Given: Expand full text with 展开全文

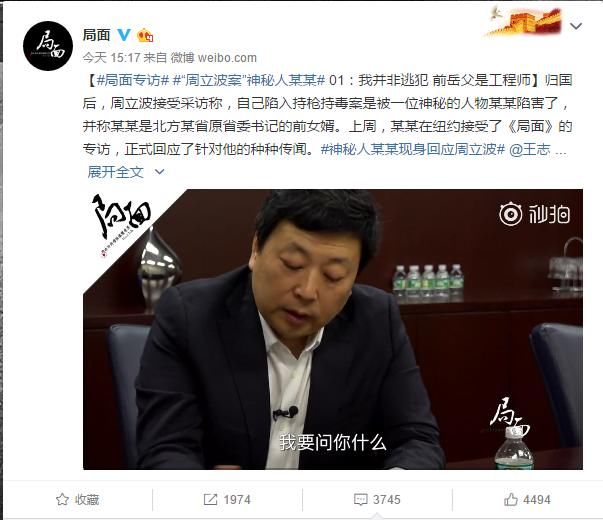Looking at the screenshot, I should tap(115, 172).
